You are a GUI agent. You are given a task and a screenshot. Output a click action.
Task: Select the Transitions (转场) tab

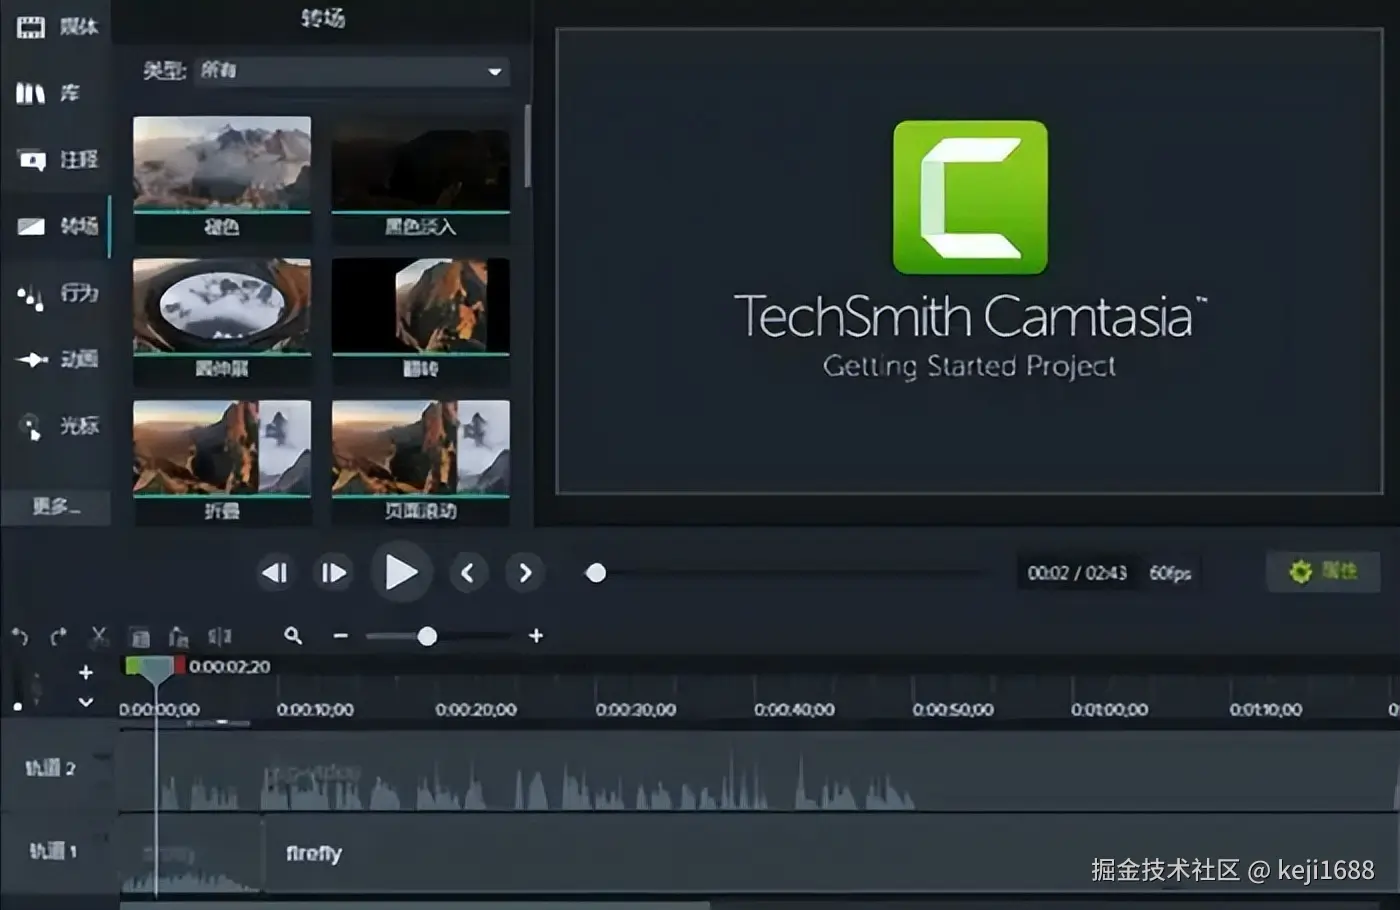click(x=56, y=226)
